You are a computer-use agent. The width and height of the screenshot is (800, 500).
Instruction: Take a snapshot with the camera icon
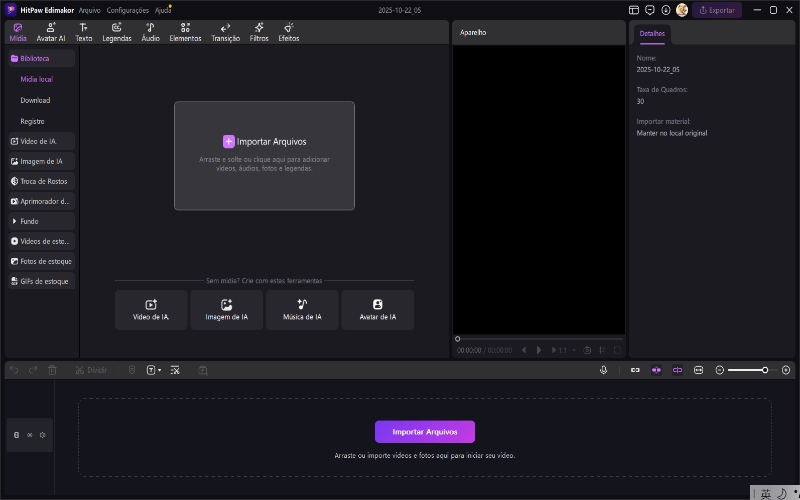click(587, 350)
